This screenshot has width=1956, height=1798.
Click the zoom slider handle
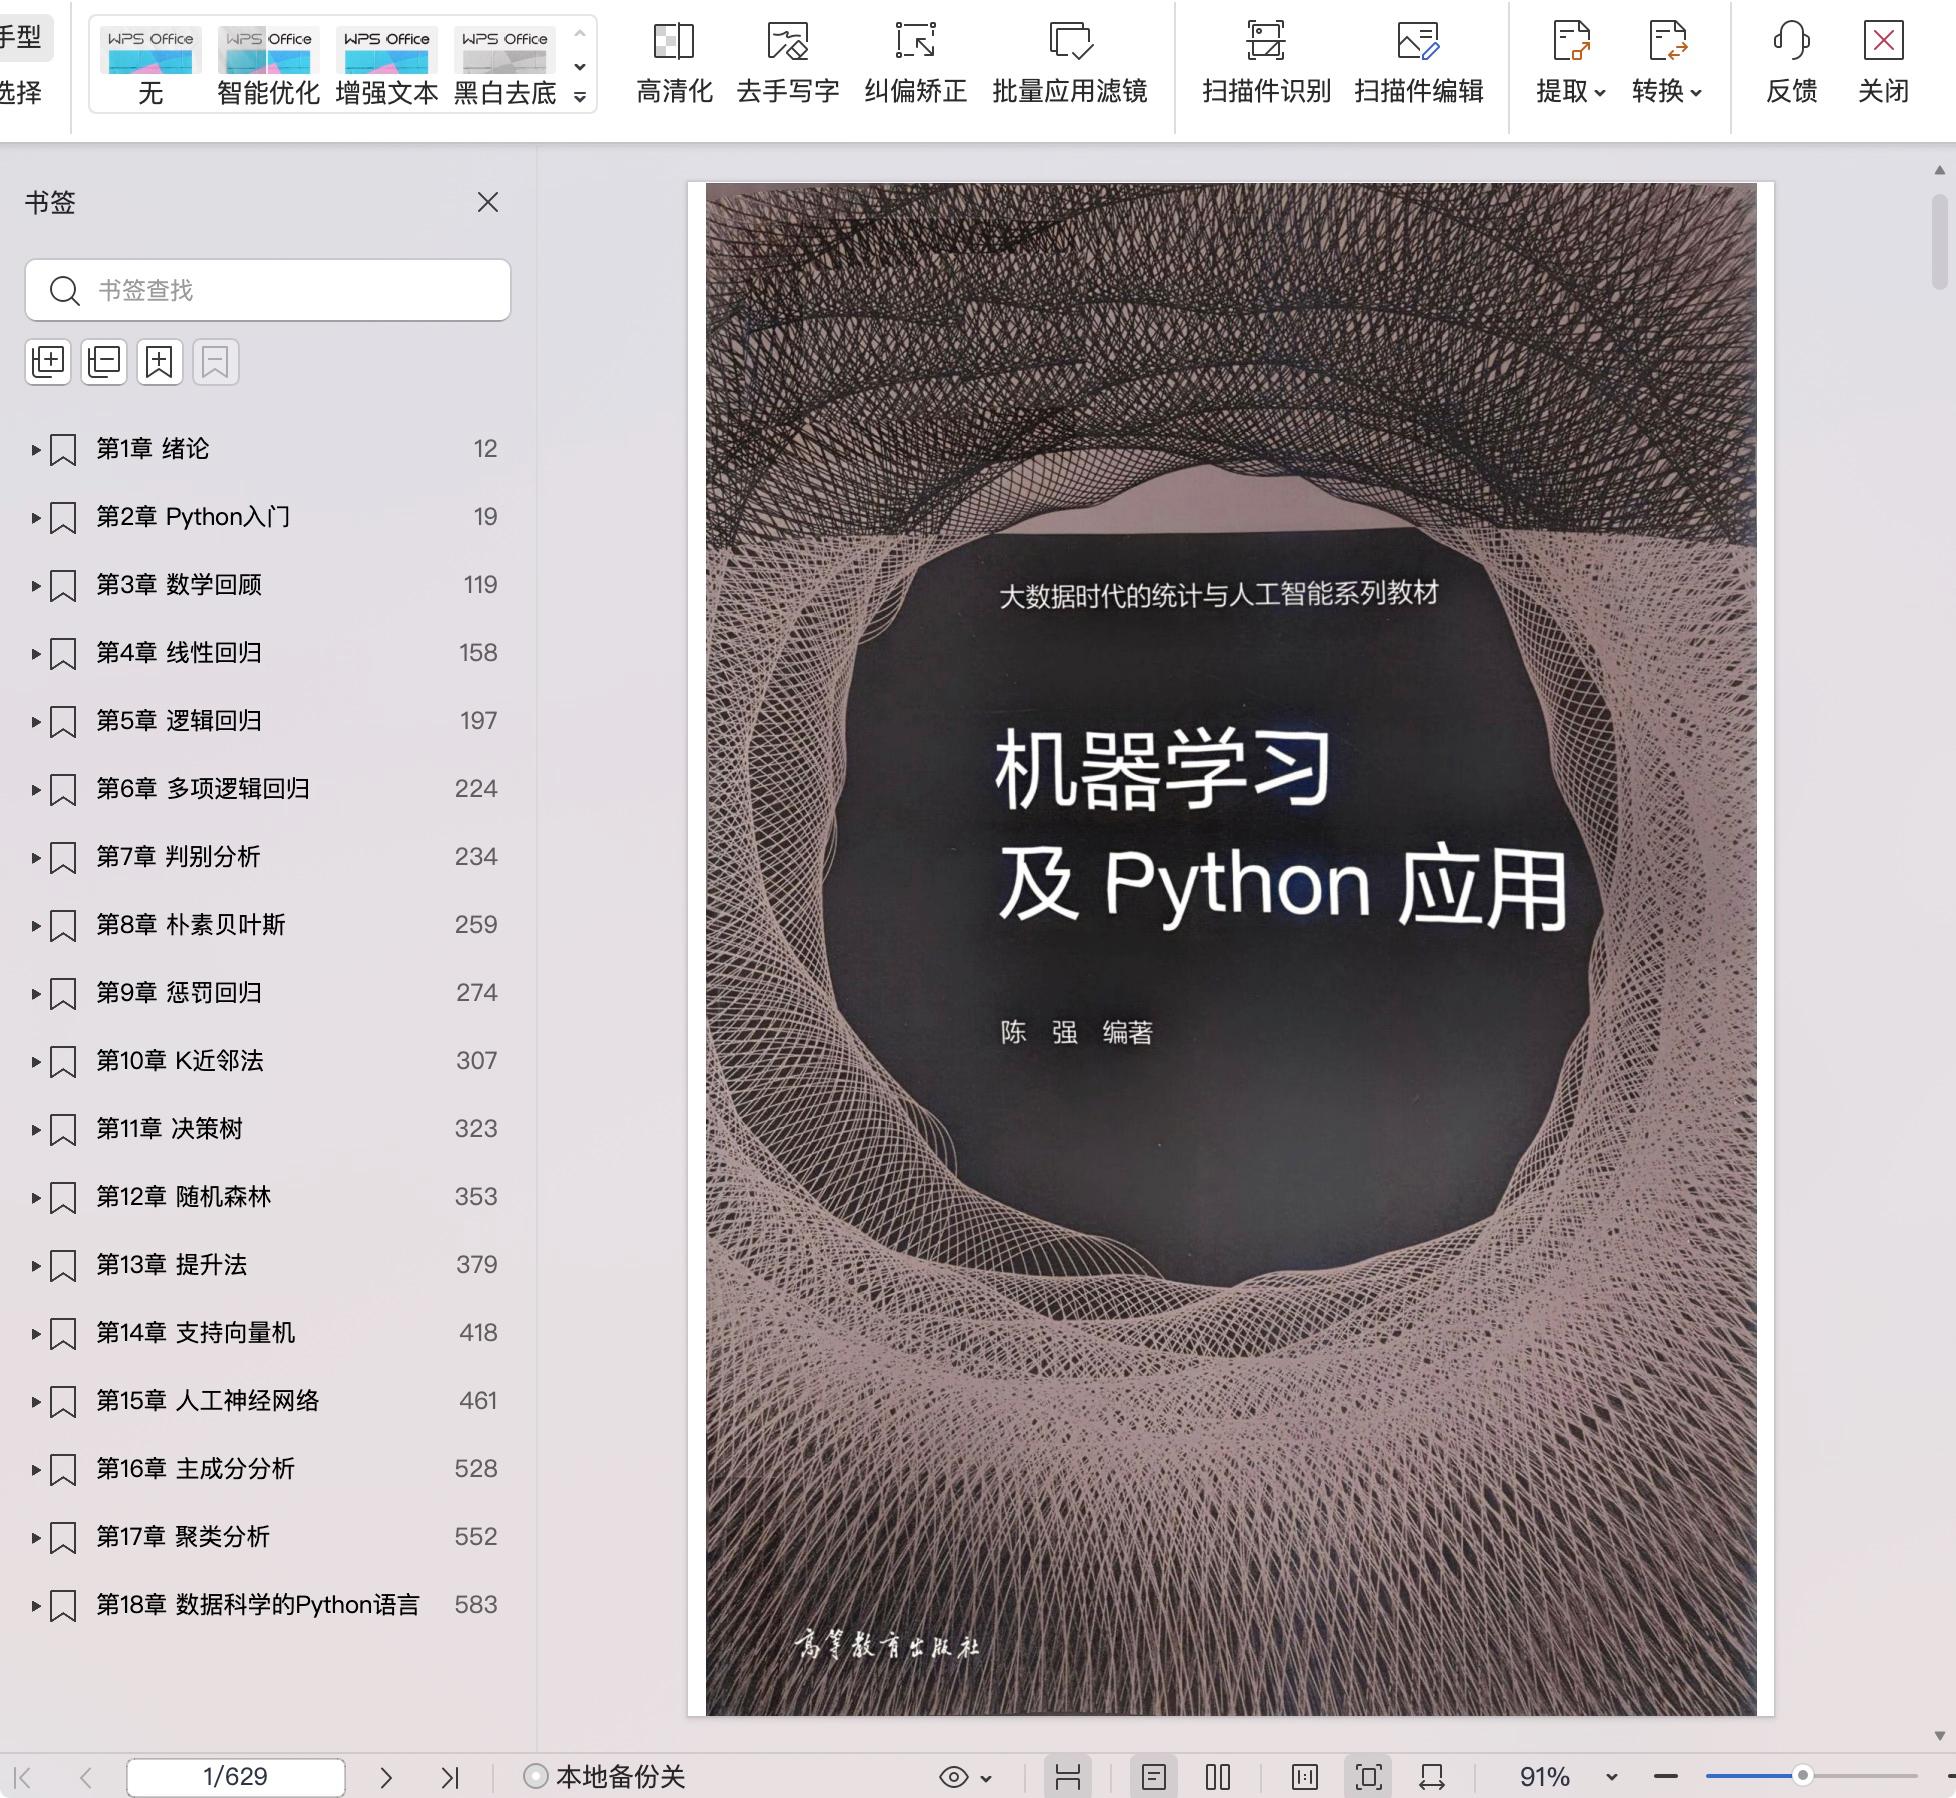pos(1802,1776)
